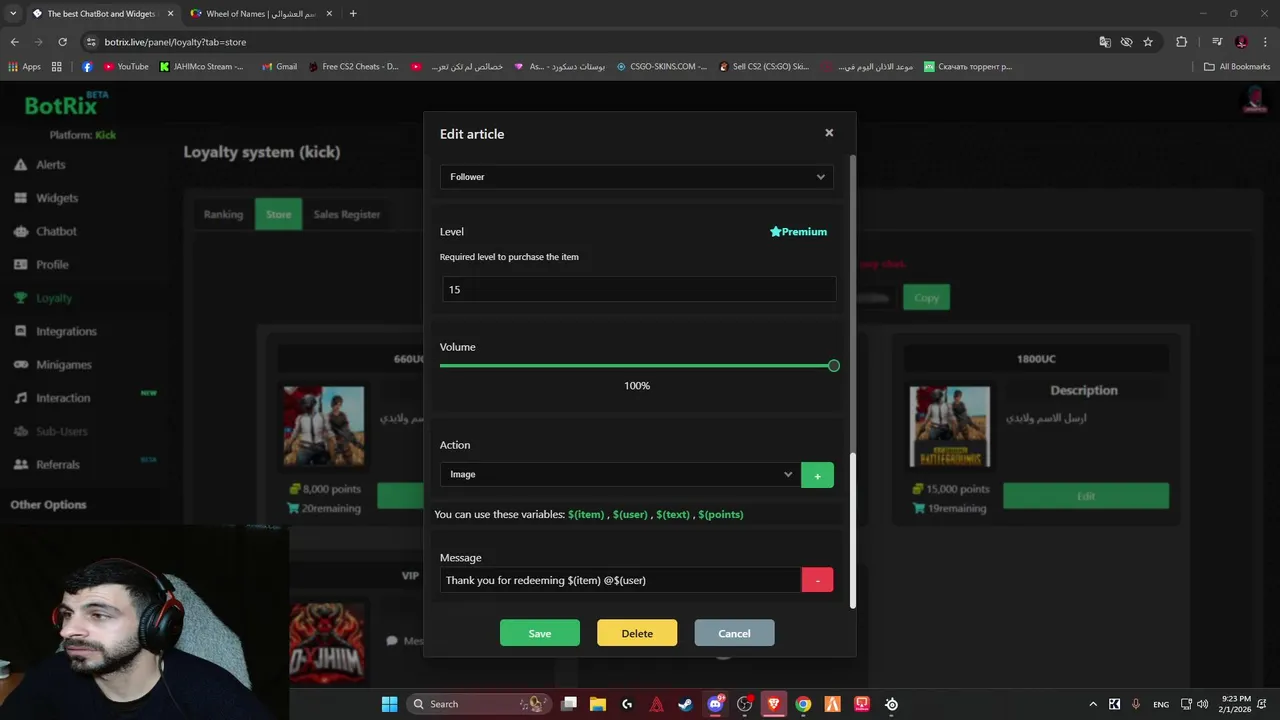
Task: Open Referrals in the sidebar
Action: [58, 465]
